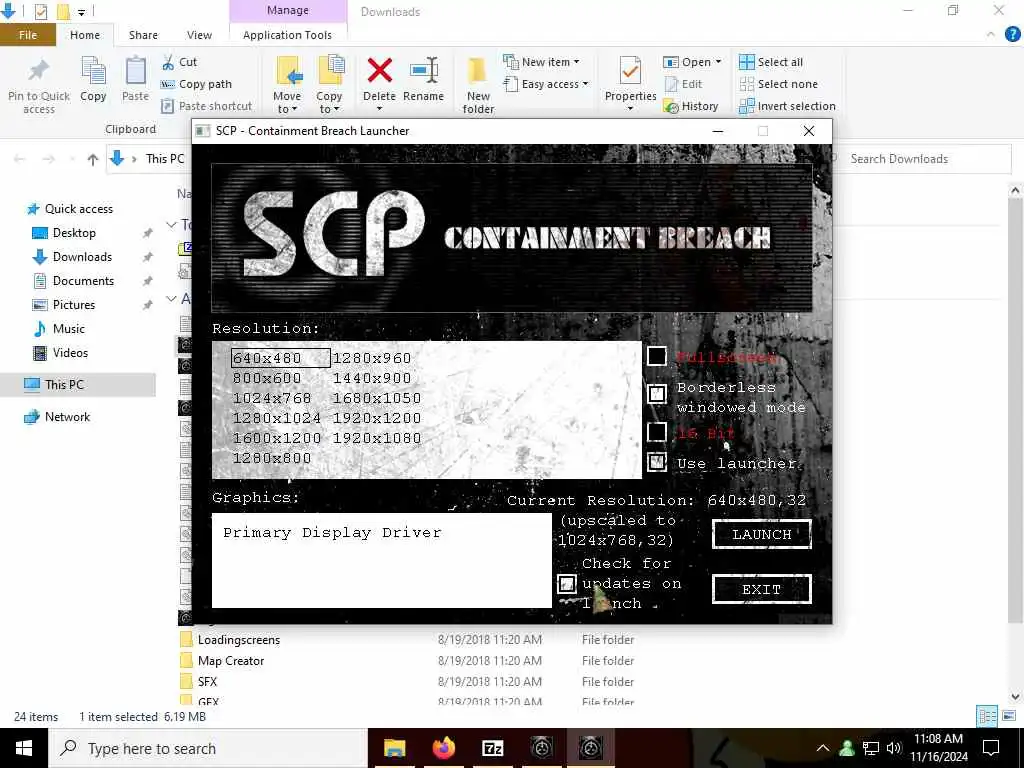Select 1920x1080 resolution
Viewport: 1024px width, 768px height.
[377, 438]
